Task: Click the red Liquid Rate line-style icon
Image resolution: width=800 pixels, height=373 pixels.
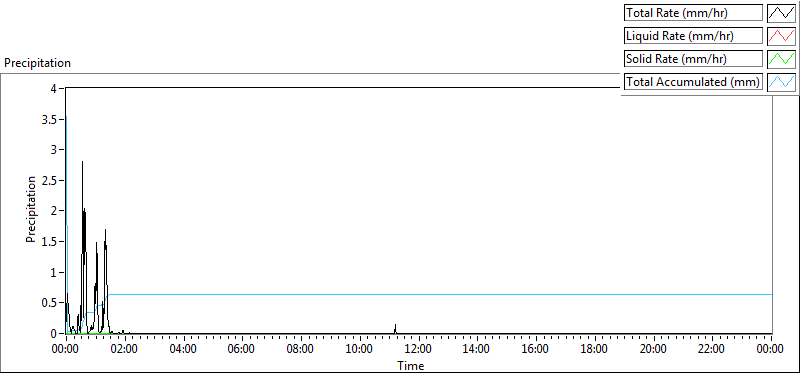Action: (x=781, y=36)
